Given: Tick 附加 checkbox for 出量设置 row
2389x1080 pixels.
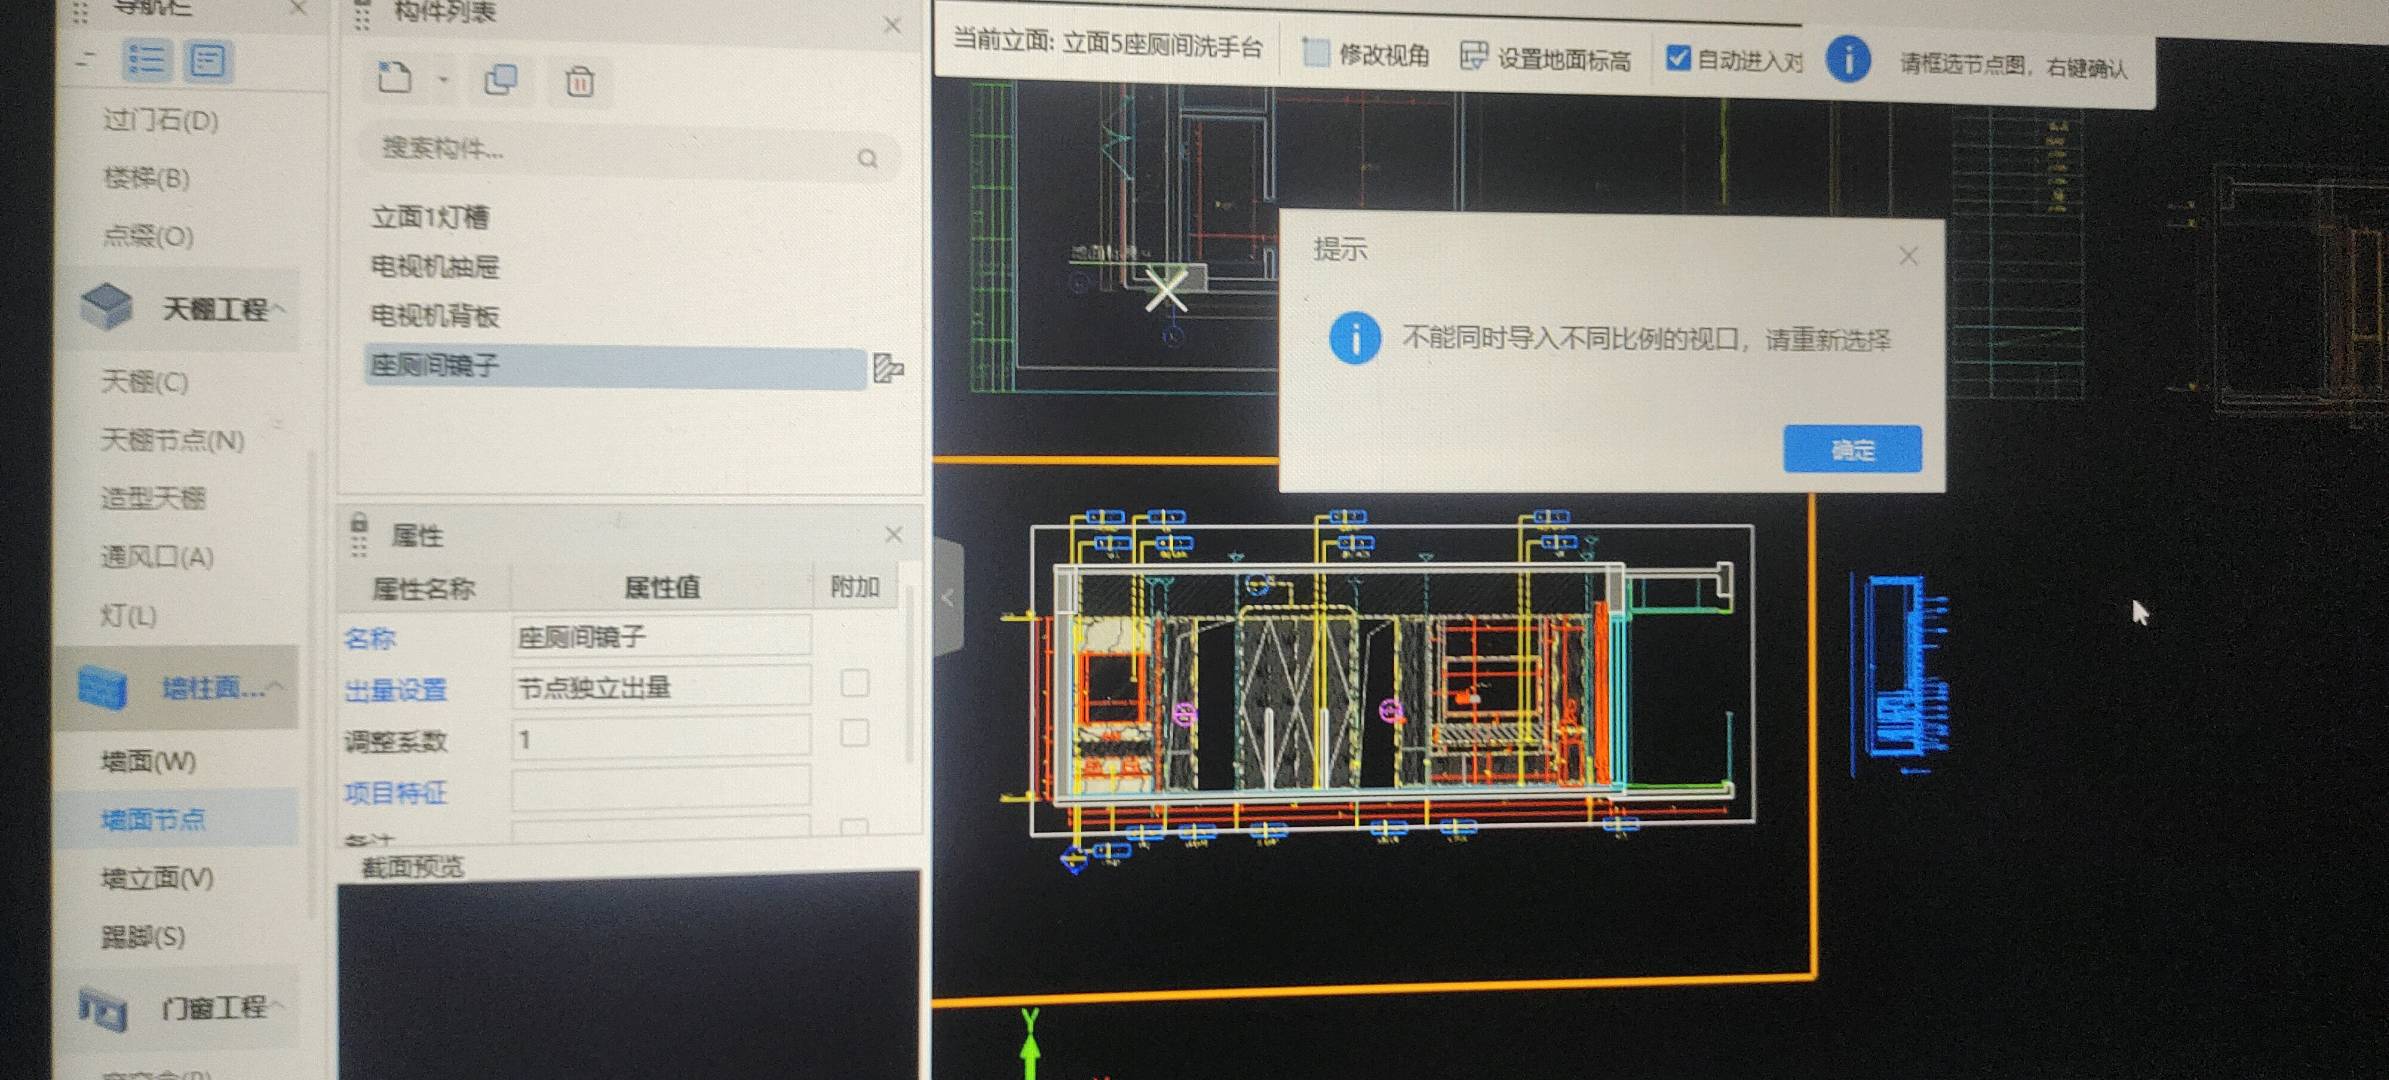Looking at the screenshot, I should pos(854,684).
